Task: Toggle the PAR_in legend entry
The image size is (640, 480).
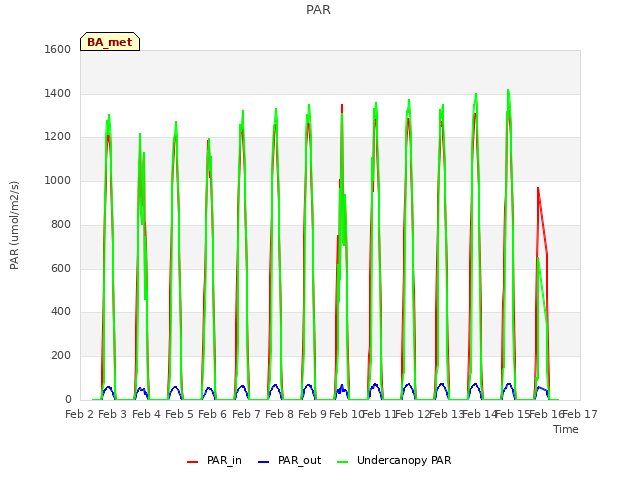Action: point(214,460)
